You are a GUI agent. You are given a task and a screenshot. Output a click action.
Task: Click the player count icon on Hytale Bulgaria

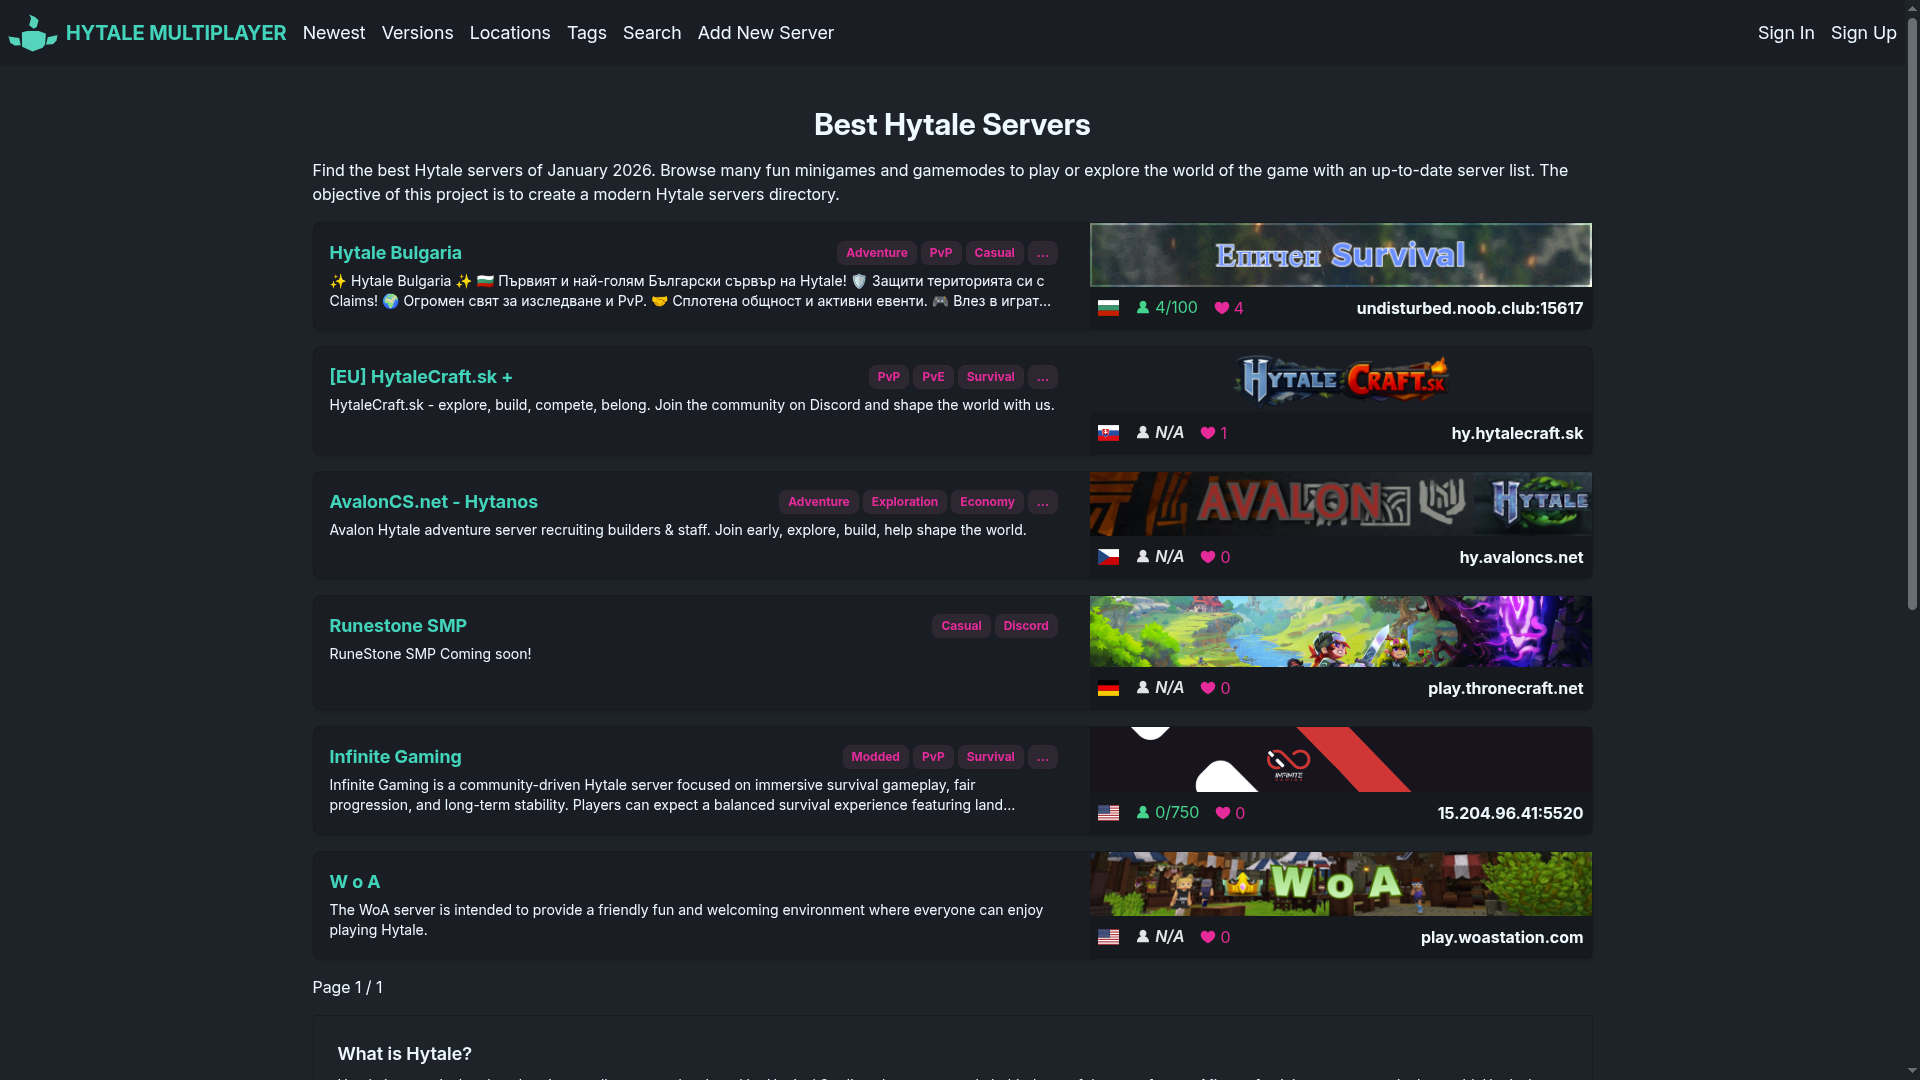coord(1142,308)
